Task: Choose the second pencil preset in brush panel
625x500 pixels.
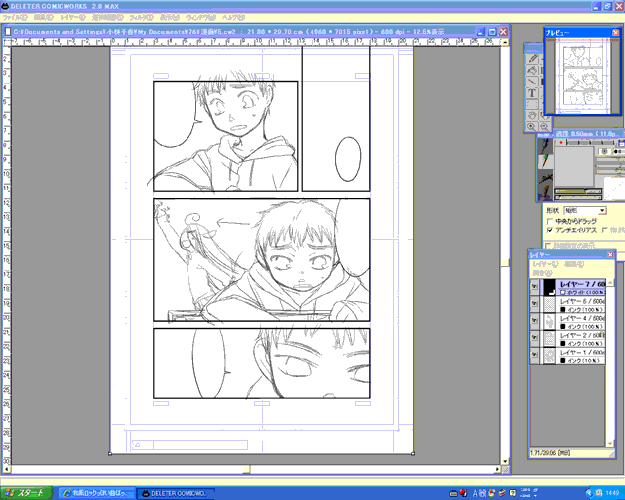Action: (x=545, y=161)
